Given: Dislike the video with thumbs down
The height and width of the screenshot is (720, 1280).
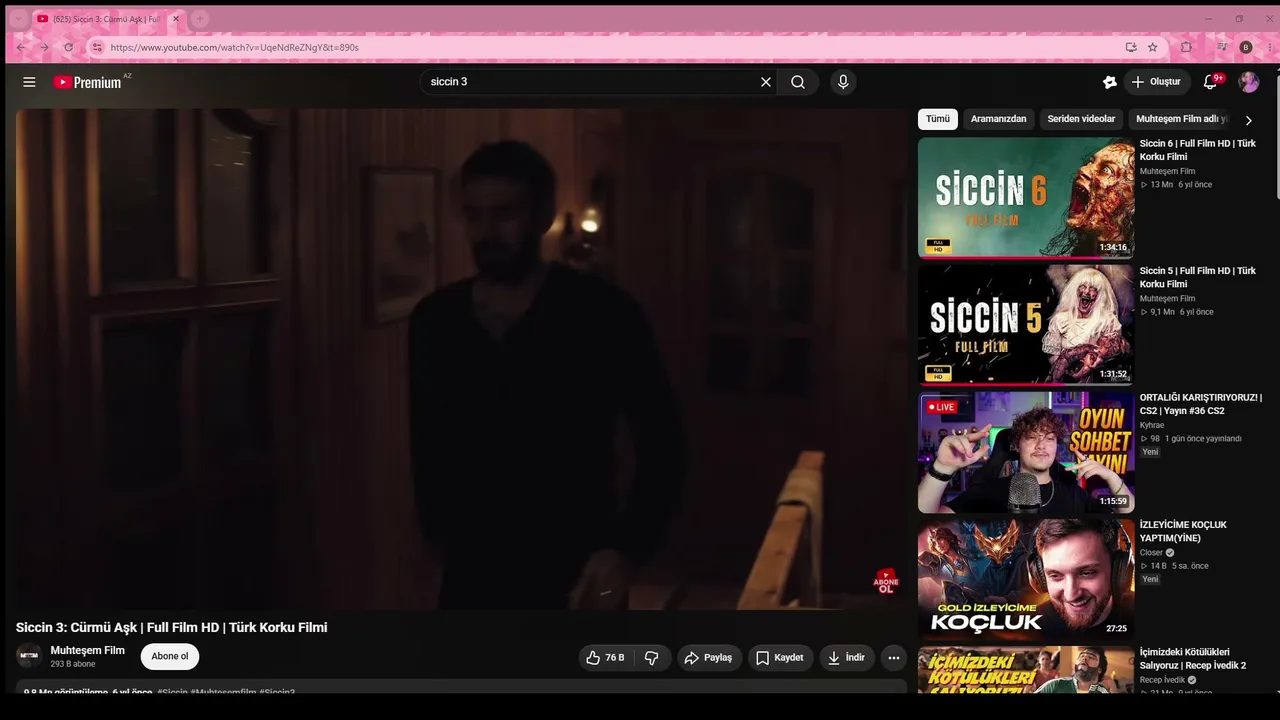Looking at the screenshot, I should pyautogui.click(x=652, y=657).
